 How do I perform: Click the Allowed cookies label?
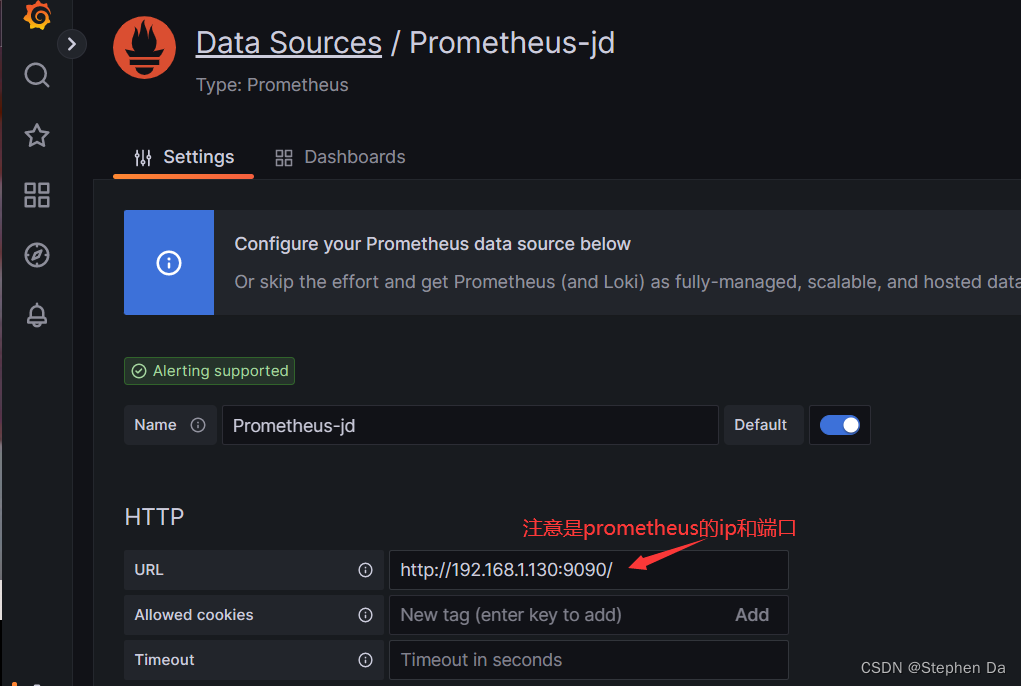pos(194,615)
